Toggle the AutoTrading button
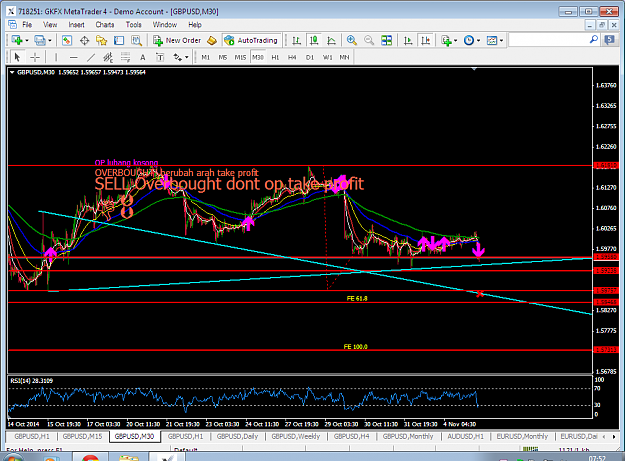 click(252, 40)
